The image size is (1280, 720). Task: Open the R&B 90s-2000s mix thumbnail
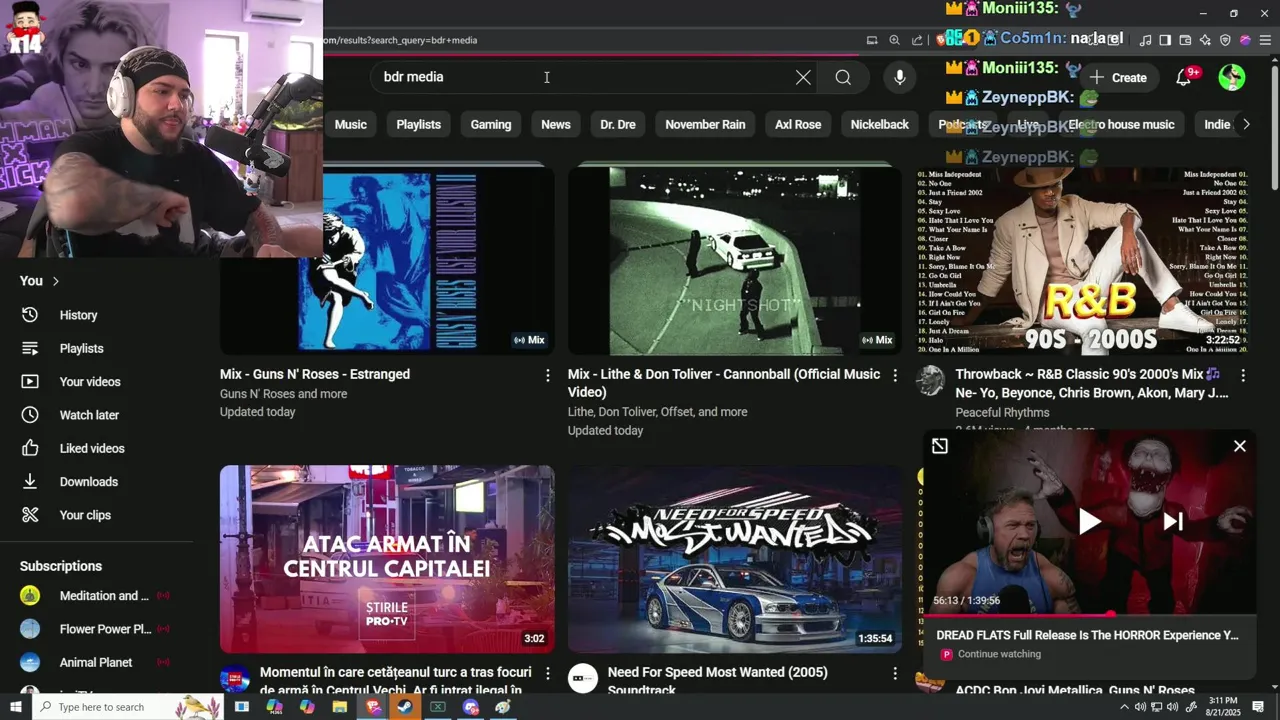point(1083,260)
